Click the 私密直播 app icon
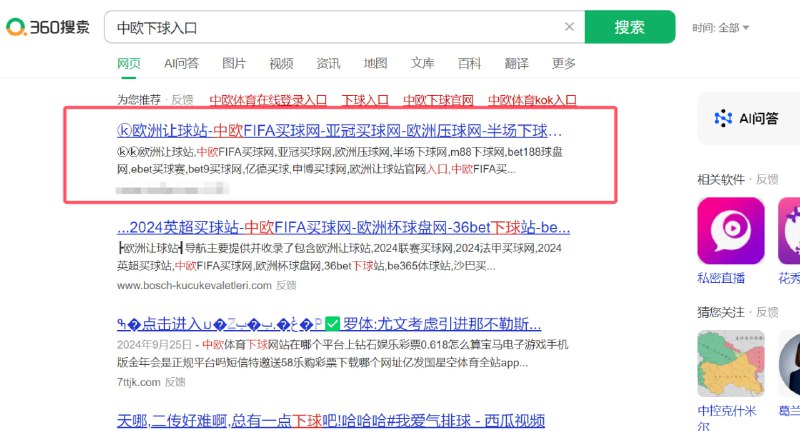 click(x=731, y=231)
